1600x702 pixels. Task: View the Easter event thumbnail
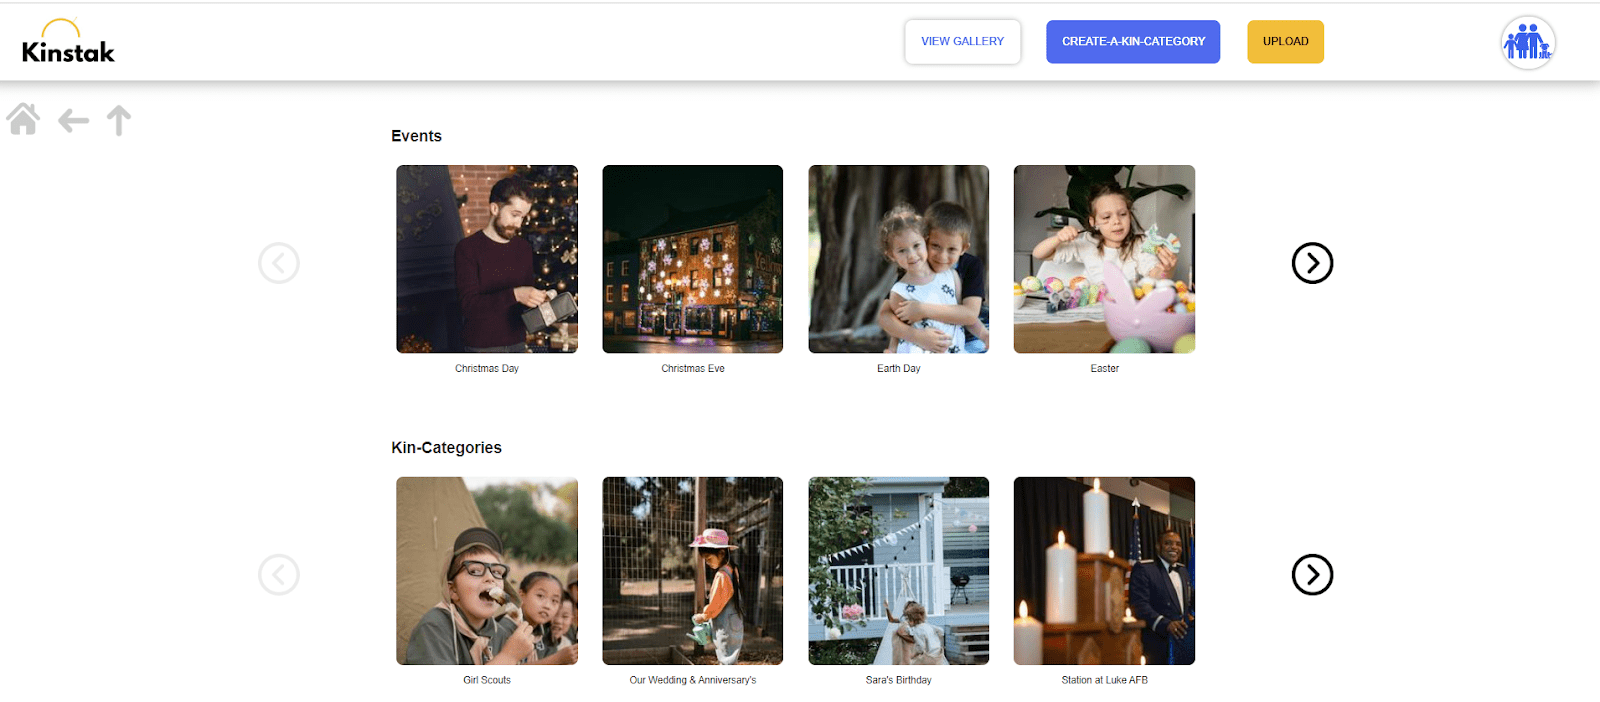1104,259
